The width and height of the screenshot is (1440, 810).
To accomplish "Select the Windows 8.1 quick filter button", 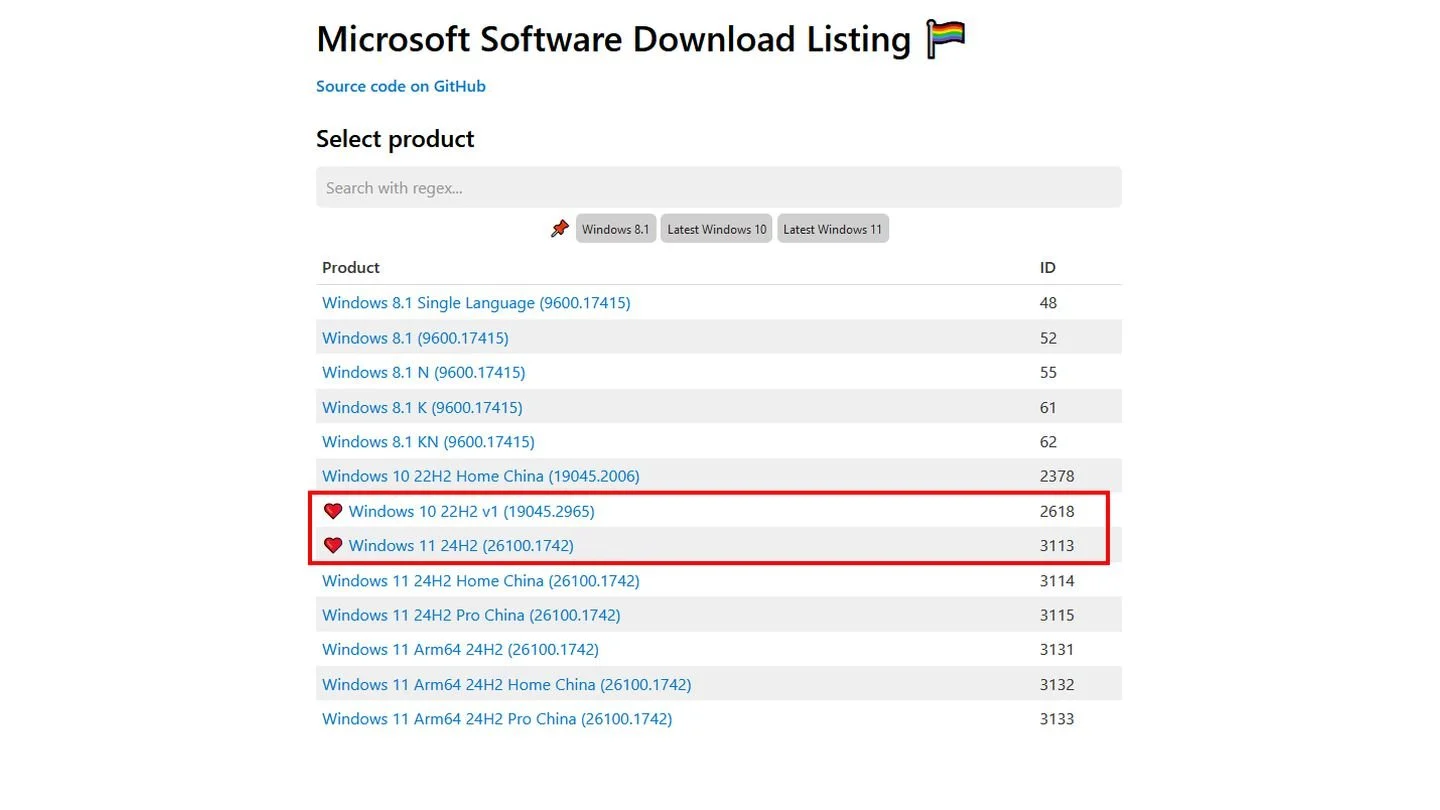I will click(x=616, y=229).
